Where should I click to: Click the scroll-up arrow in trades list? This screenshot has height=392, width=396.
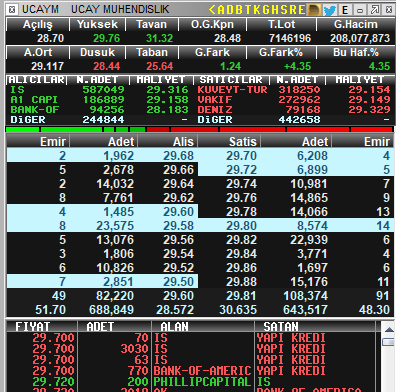click(389, 329)
